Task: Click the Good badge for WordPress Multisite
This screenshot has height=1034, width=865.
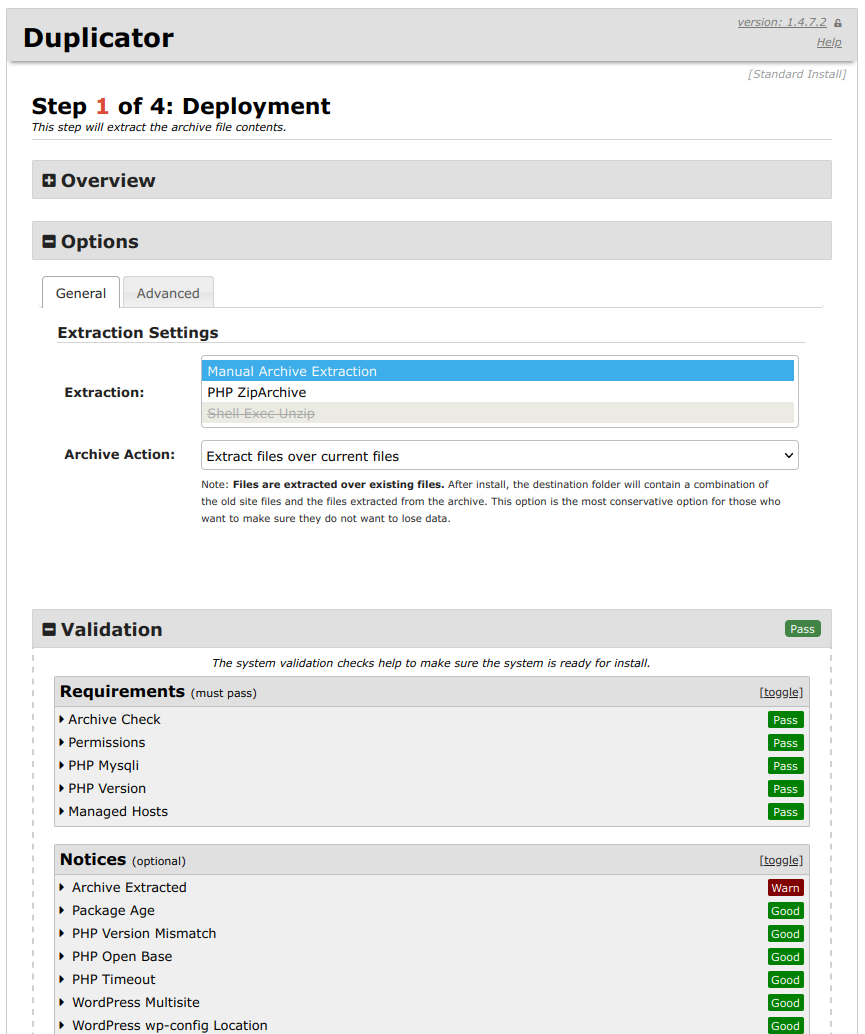Action: (x=785, y=1004)
